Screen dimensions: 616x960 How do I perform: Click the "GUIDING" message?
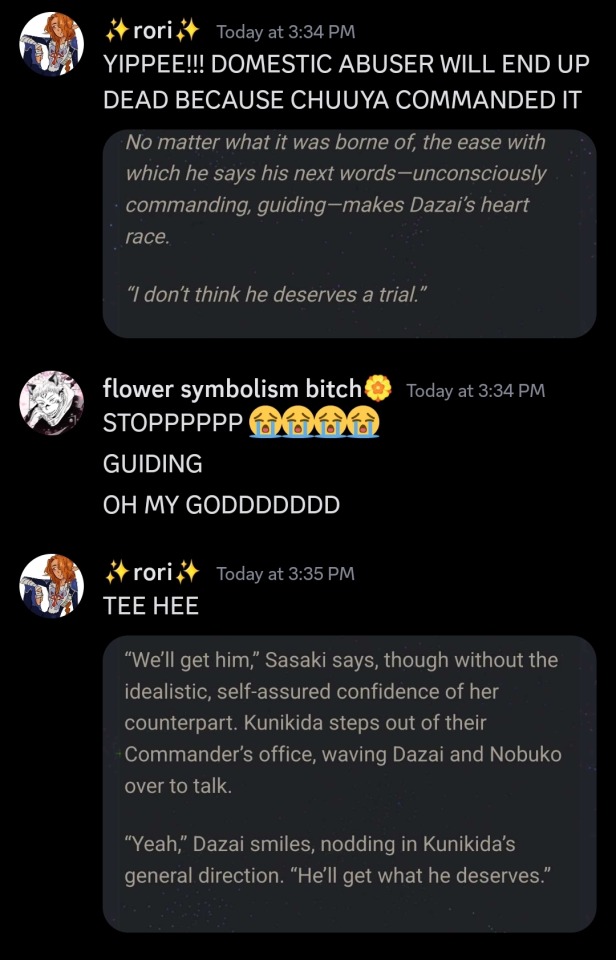153,464
